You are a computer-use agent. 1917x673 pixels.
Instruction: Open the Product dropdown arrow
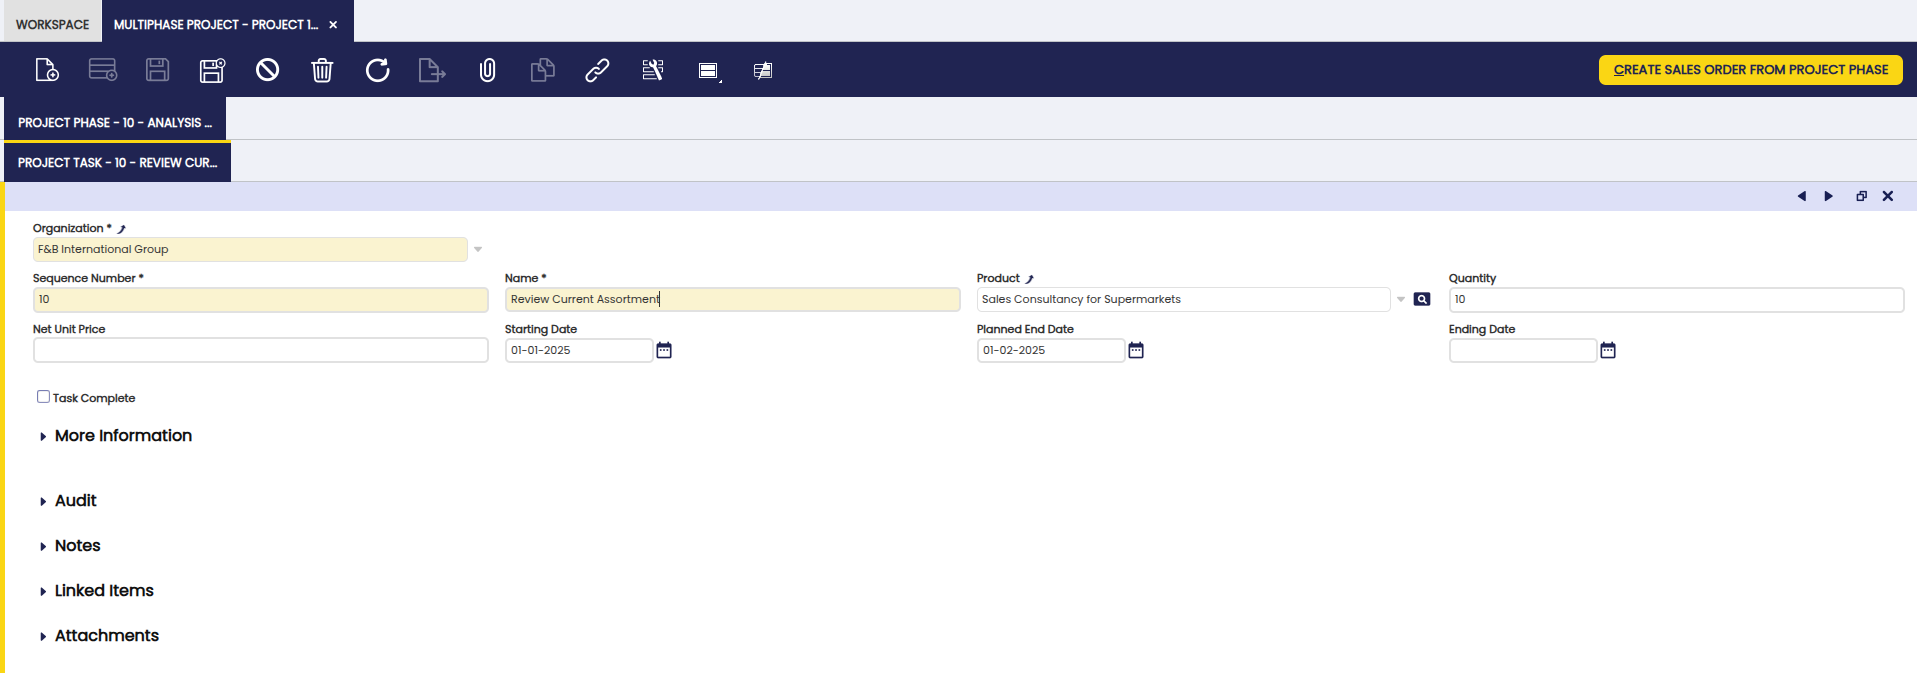[x=1401, y=299]
